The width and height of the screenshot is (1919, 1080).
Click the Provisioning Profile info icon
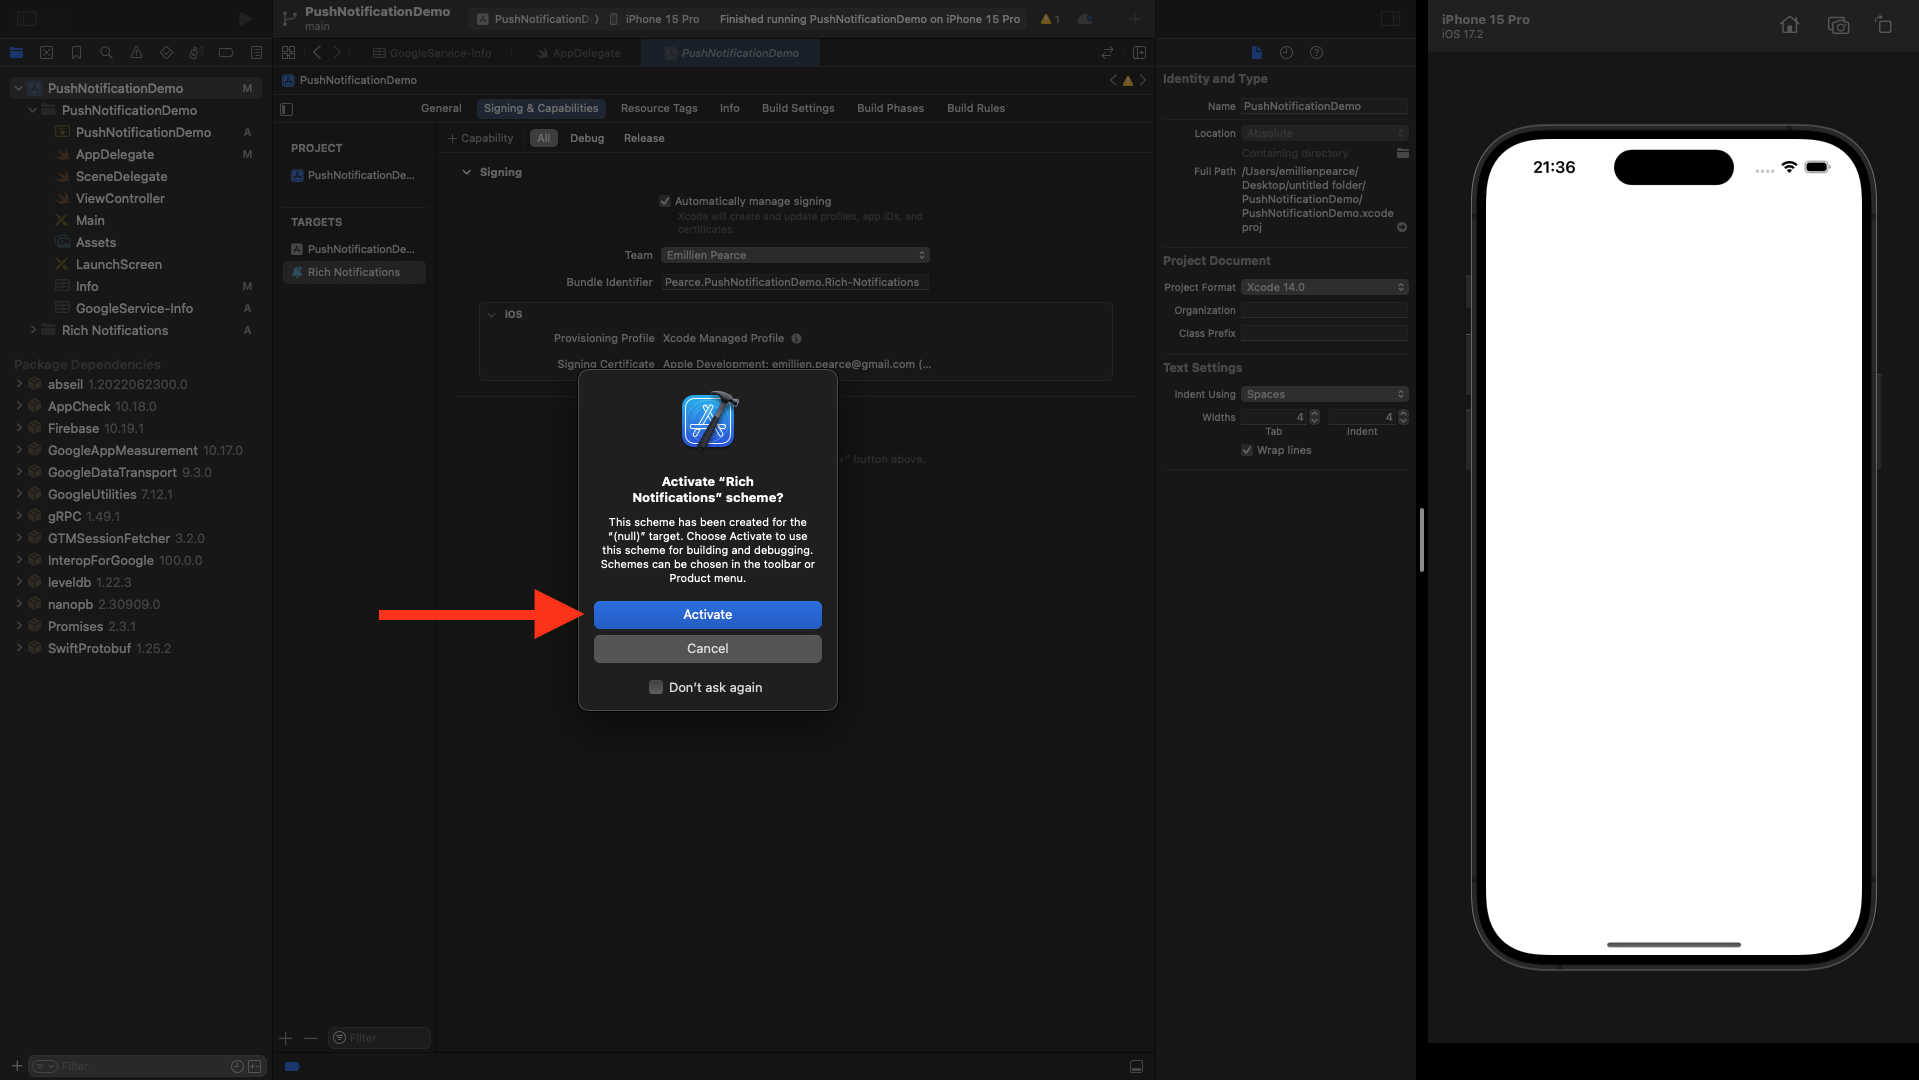tap(797, 339)
